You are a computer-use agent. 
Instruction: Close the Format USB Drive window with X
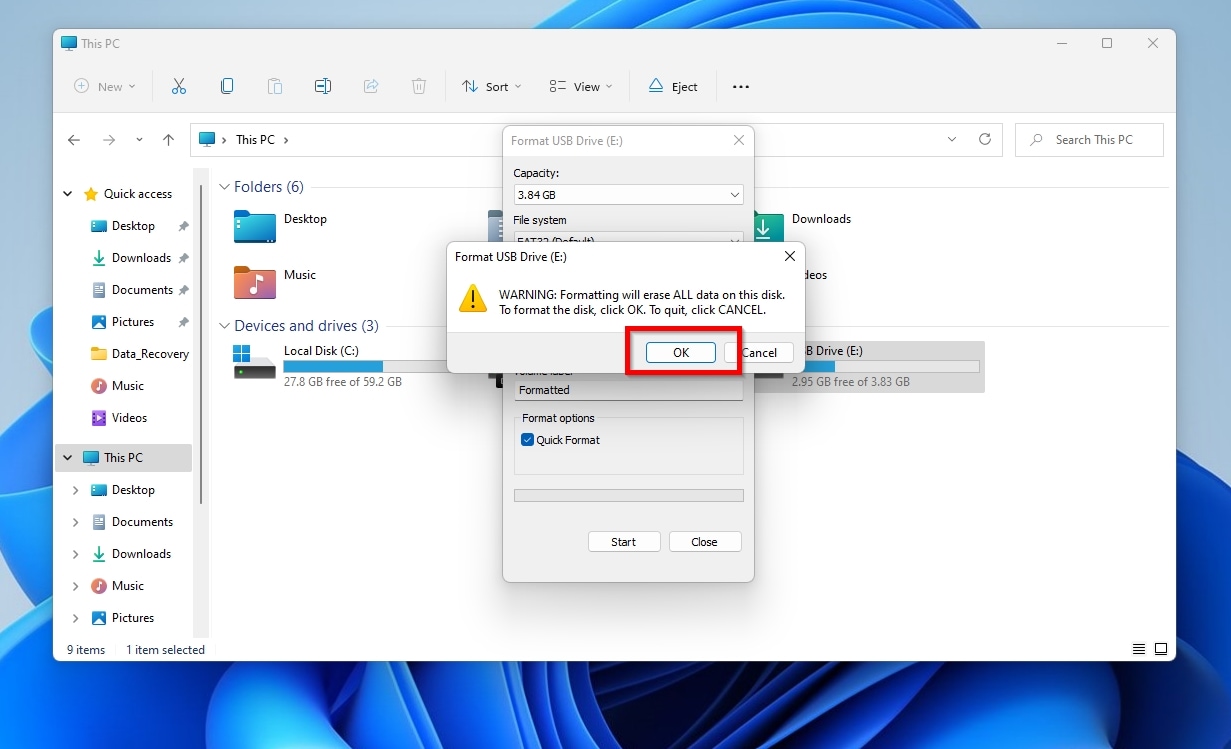738,141
